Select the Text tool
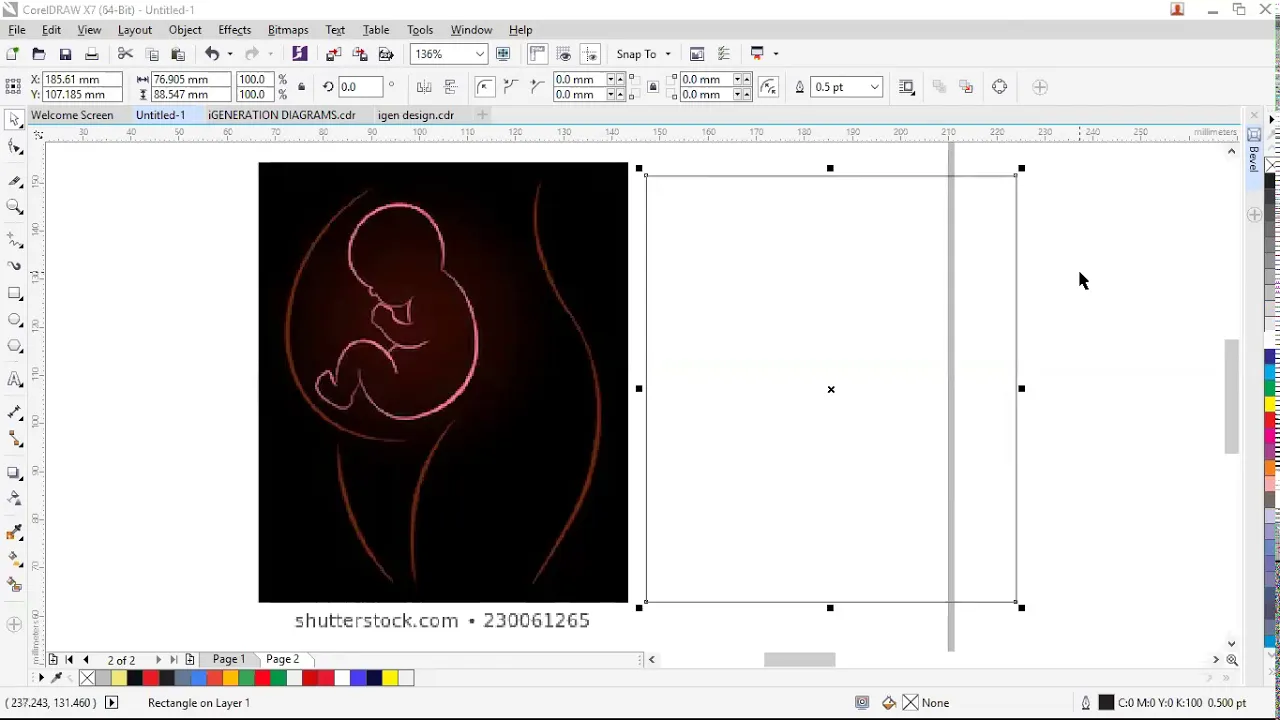The height and width of the screenshot is (720, 1280). tap(14, 380)
